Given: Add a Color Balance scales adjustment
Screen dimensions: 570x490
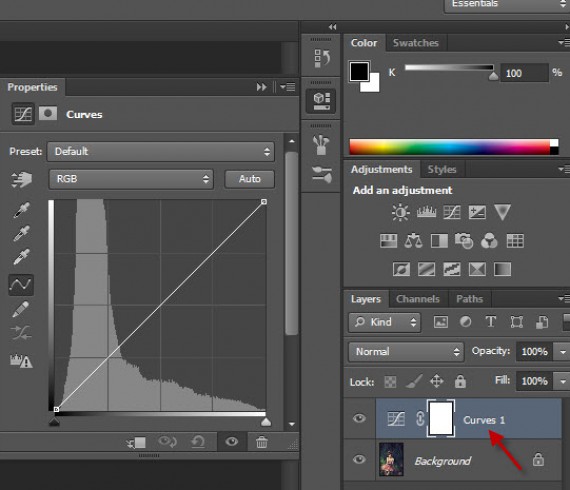Looking at the screenshot, I should [413, 241].
